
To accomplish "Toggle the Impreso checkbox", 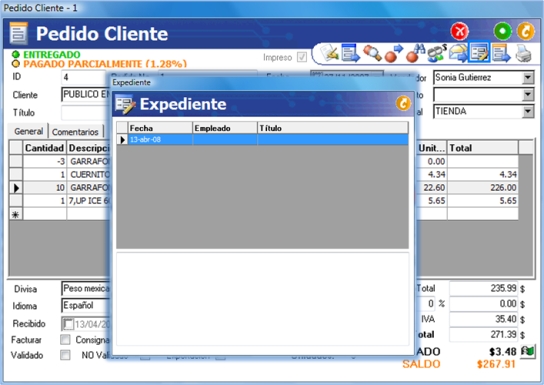I will click(x=302, y=57).
